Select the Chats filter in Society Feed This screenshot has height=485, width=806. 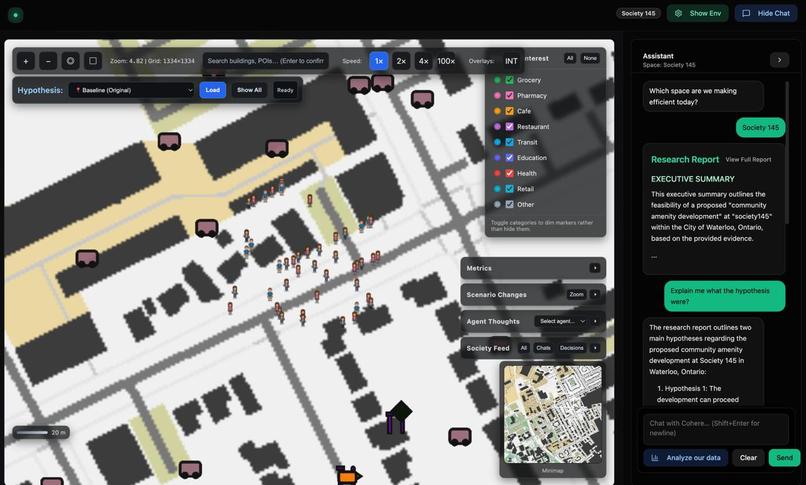click(x=543, y=348)
